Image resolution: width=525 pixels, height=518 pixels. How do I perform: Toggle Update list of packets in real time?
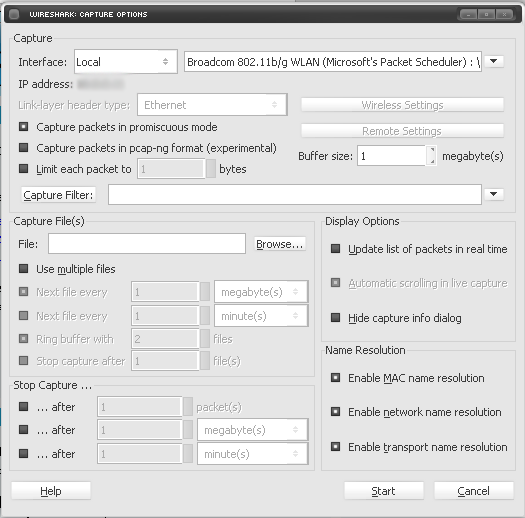[335, 249]
